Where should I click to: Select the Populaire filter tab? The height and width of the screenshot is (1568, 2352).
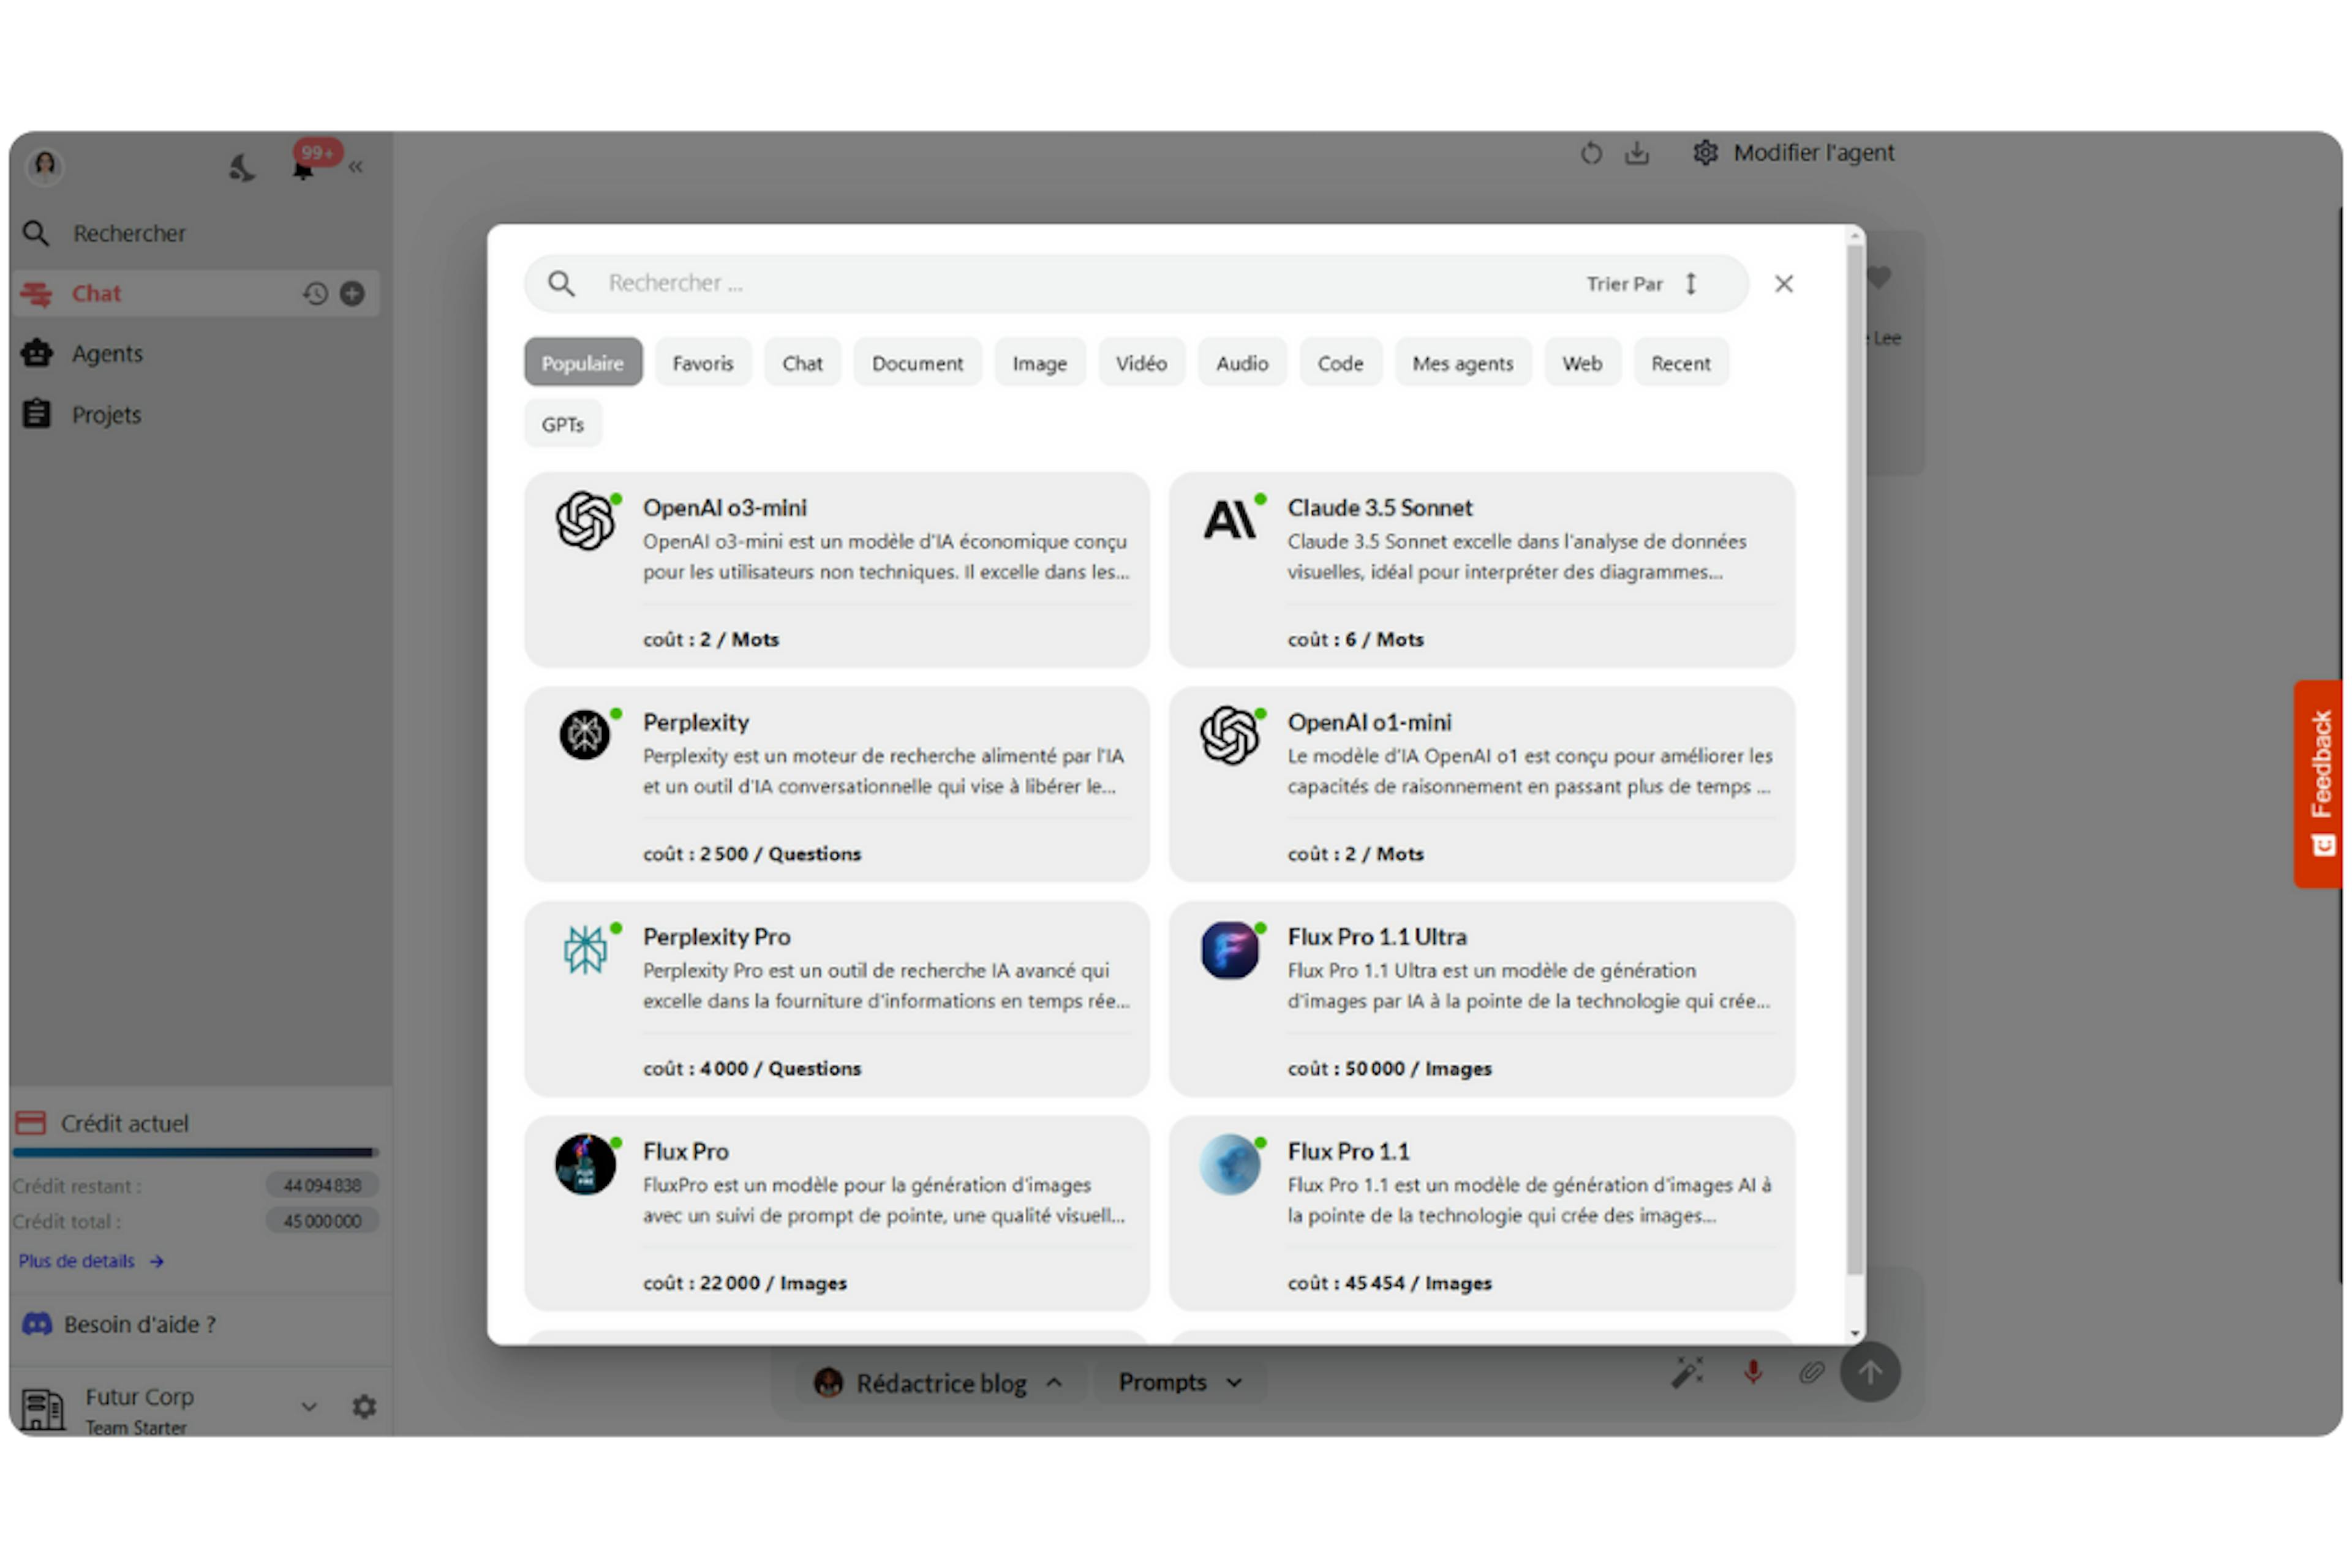click(582, 362)
